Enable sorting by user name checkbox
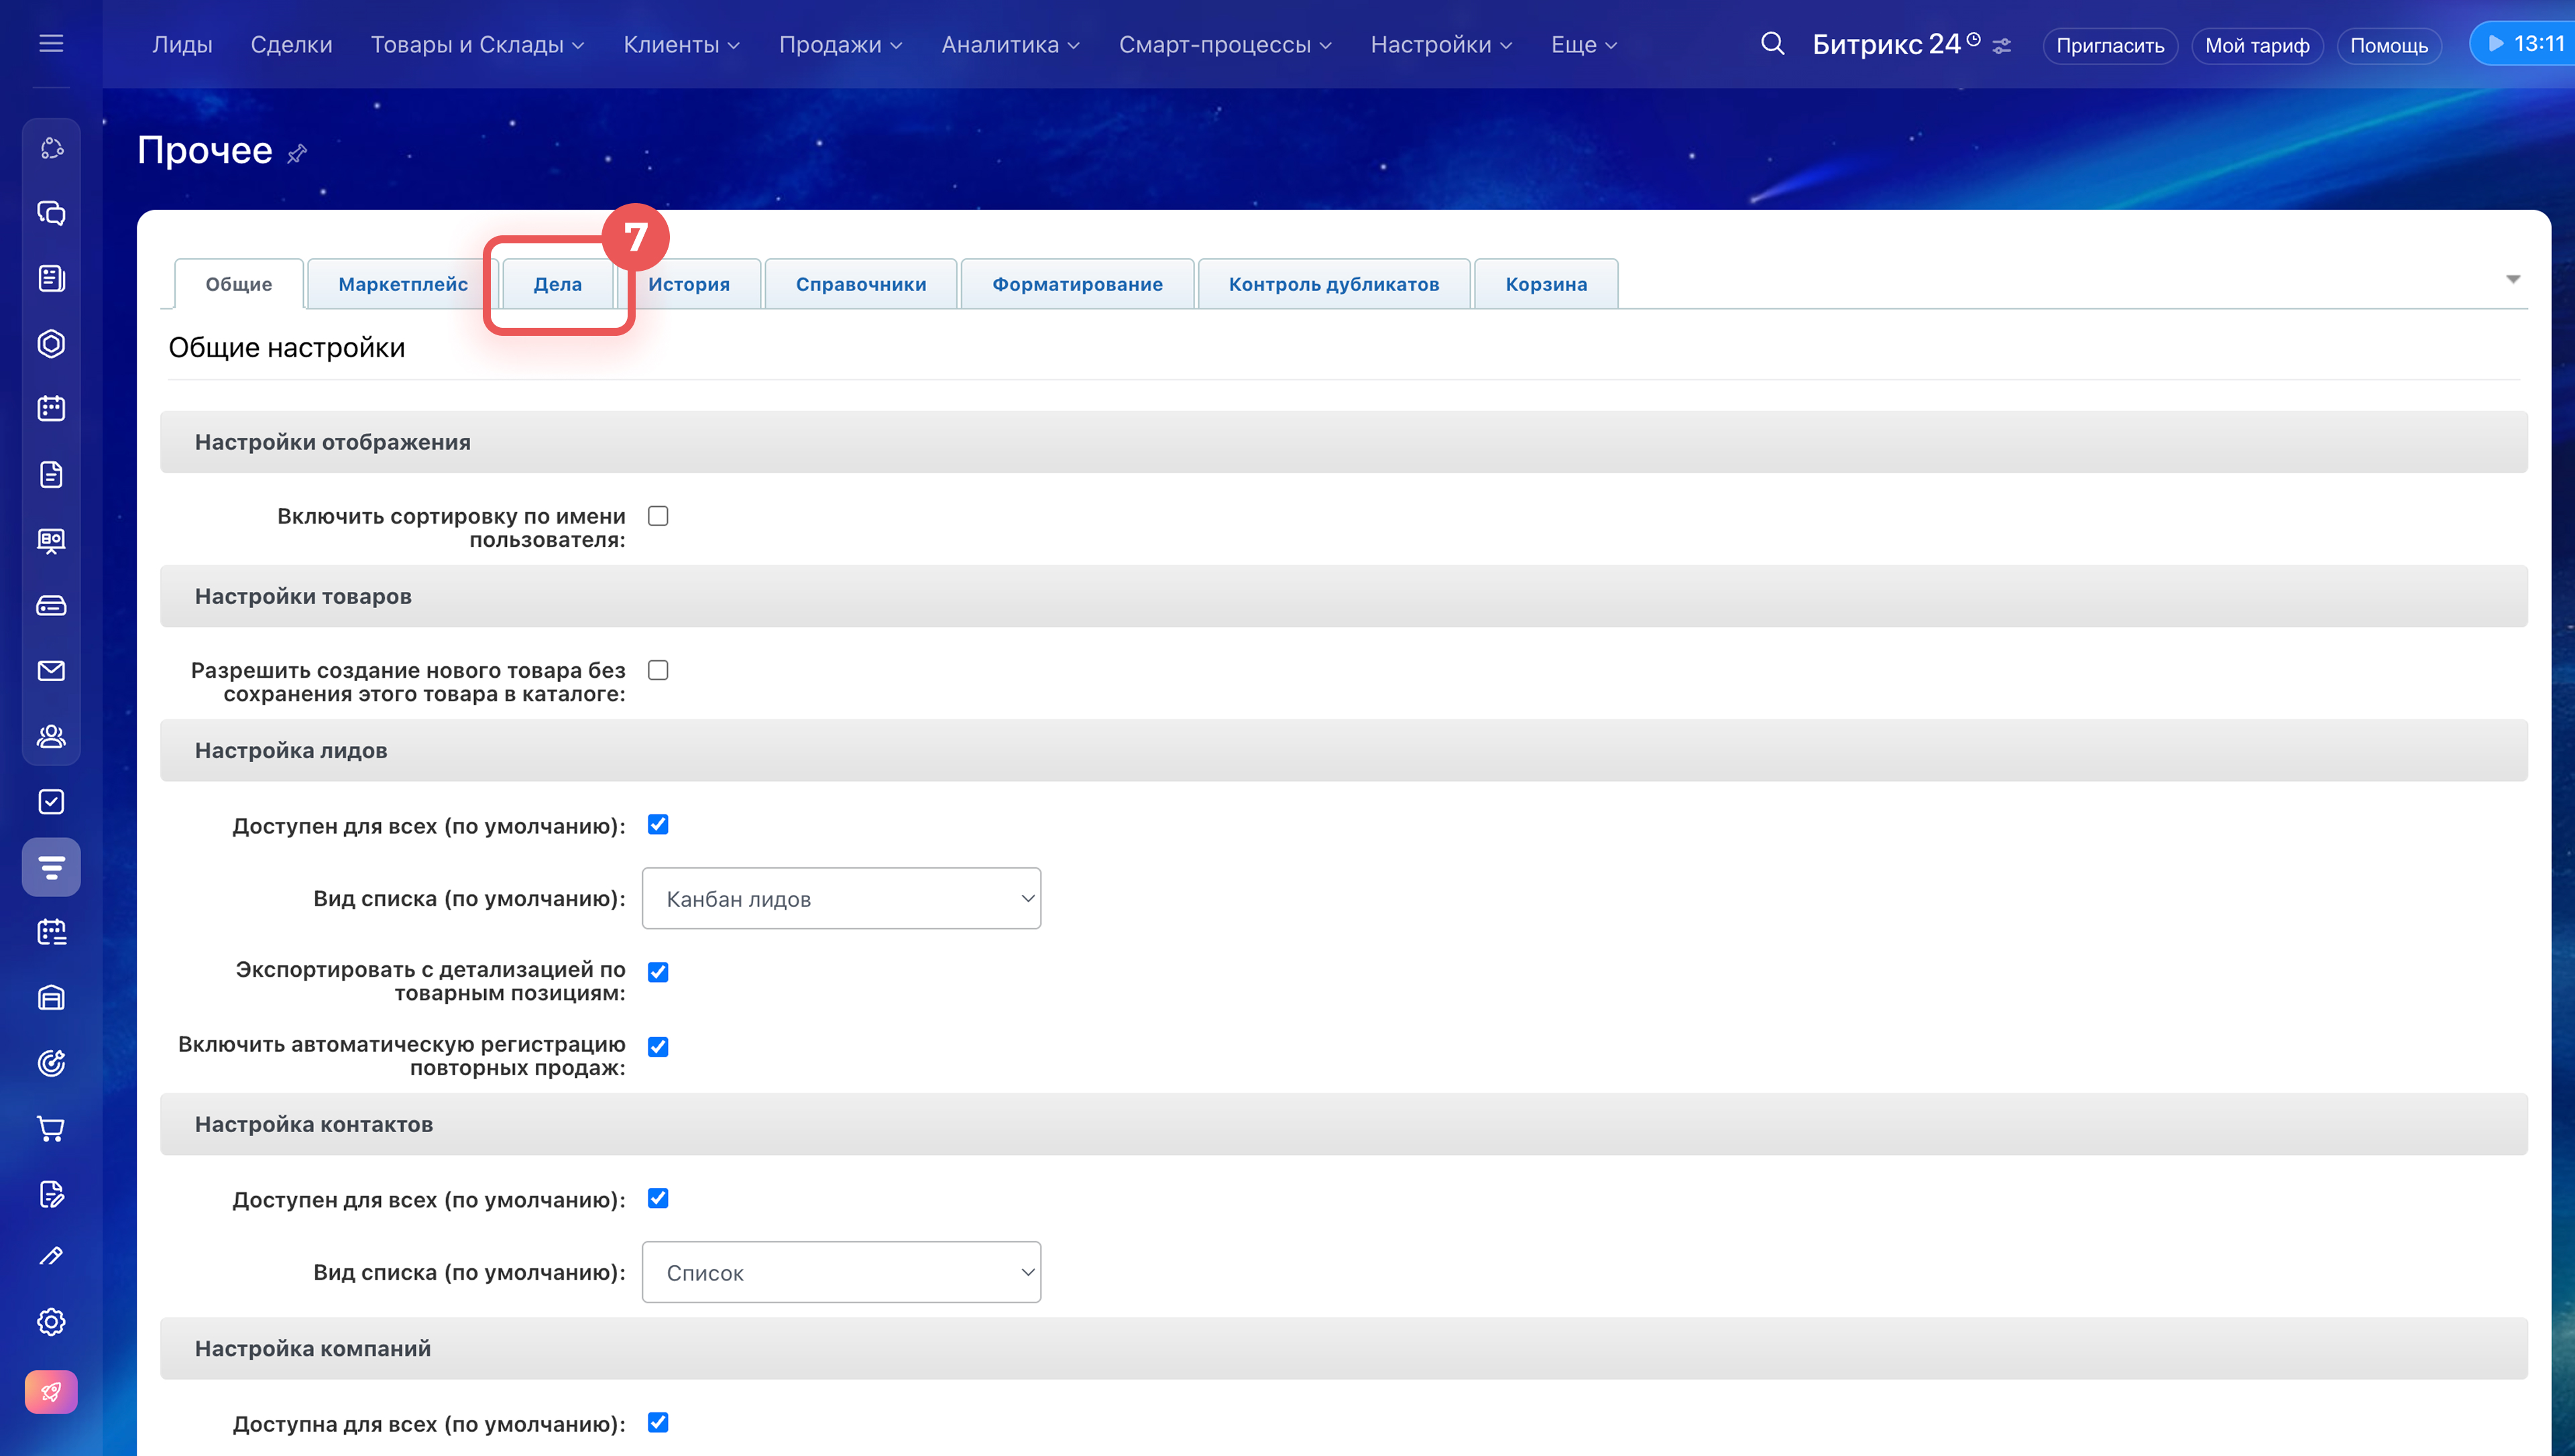Viewport: 2575px width, 1456px height. tap(658, 516)
